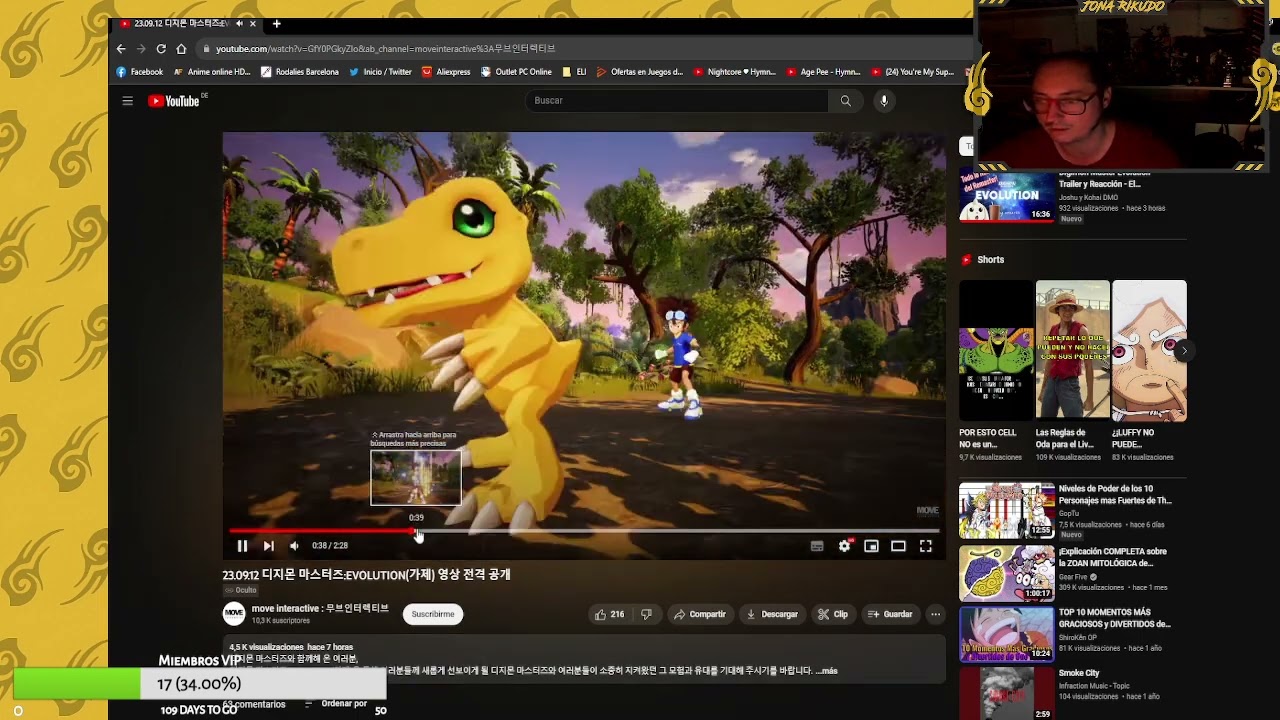Create a clip with Clip button

[x=832, y=614]
